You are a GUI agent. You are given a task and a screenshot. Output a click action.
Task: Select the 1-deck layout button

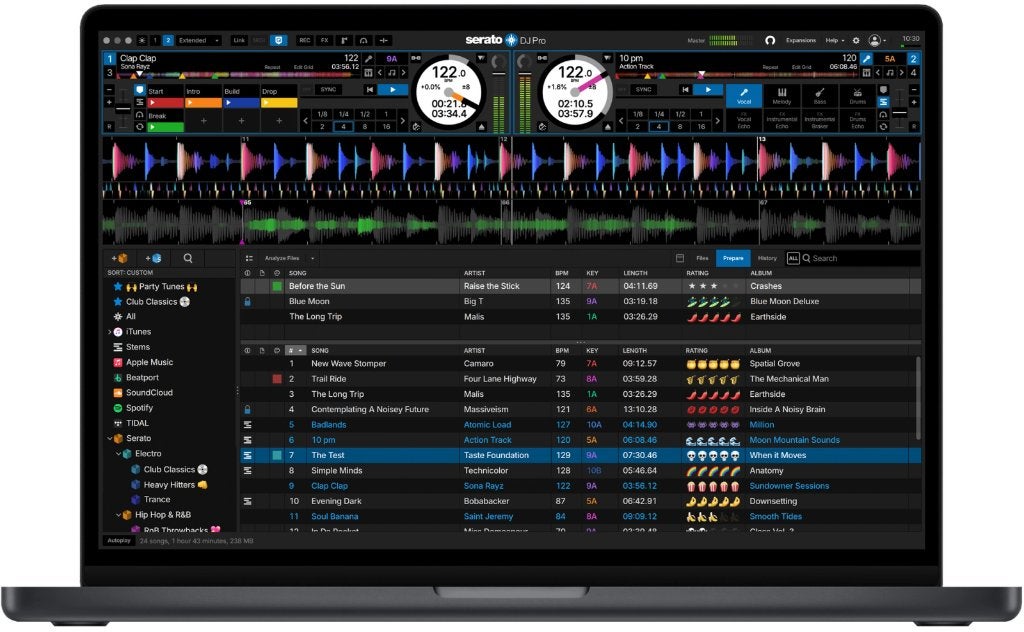pyautogui.click(x=155, y=40)
